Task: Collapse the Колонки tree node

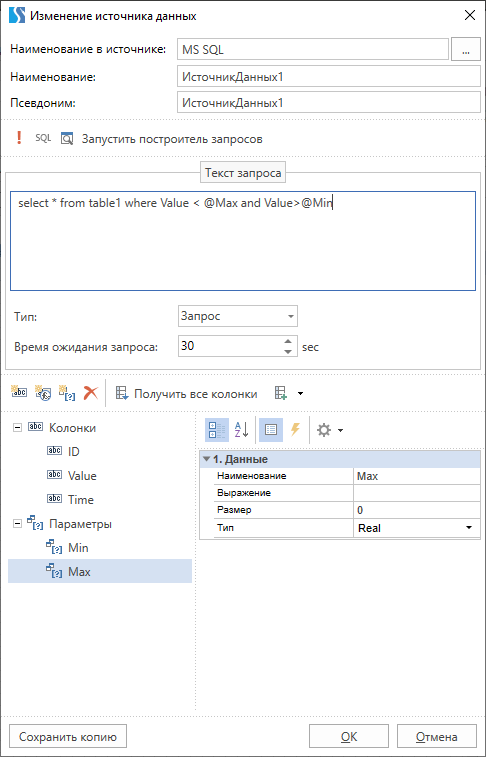Action: [x=18, y=427]
